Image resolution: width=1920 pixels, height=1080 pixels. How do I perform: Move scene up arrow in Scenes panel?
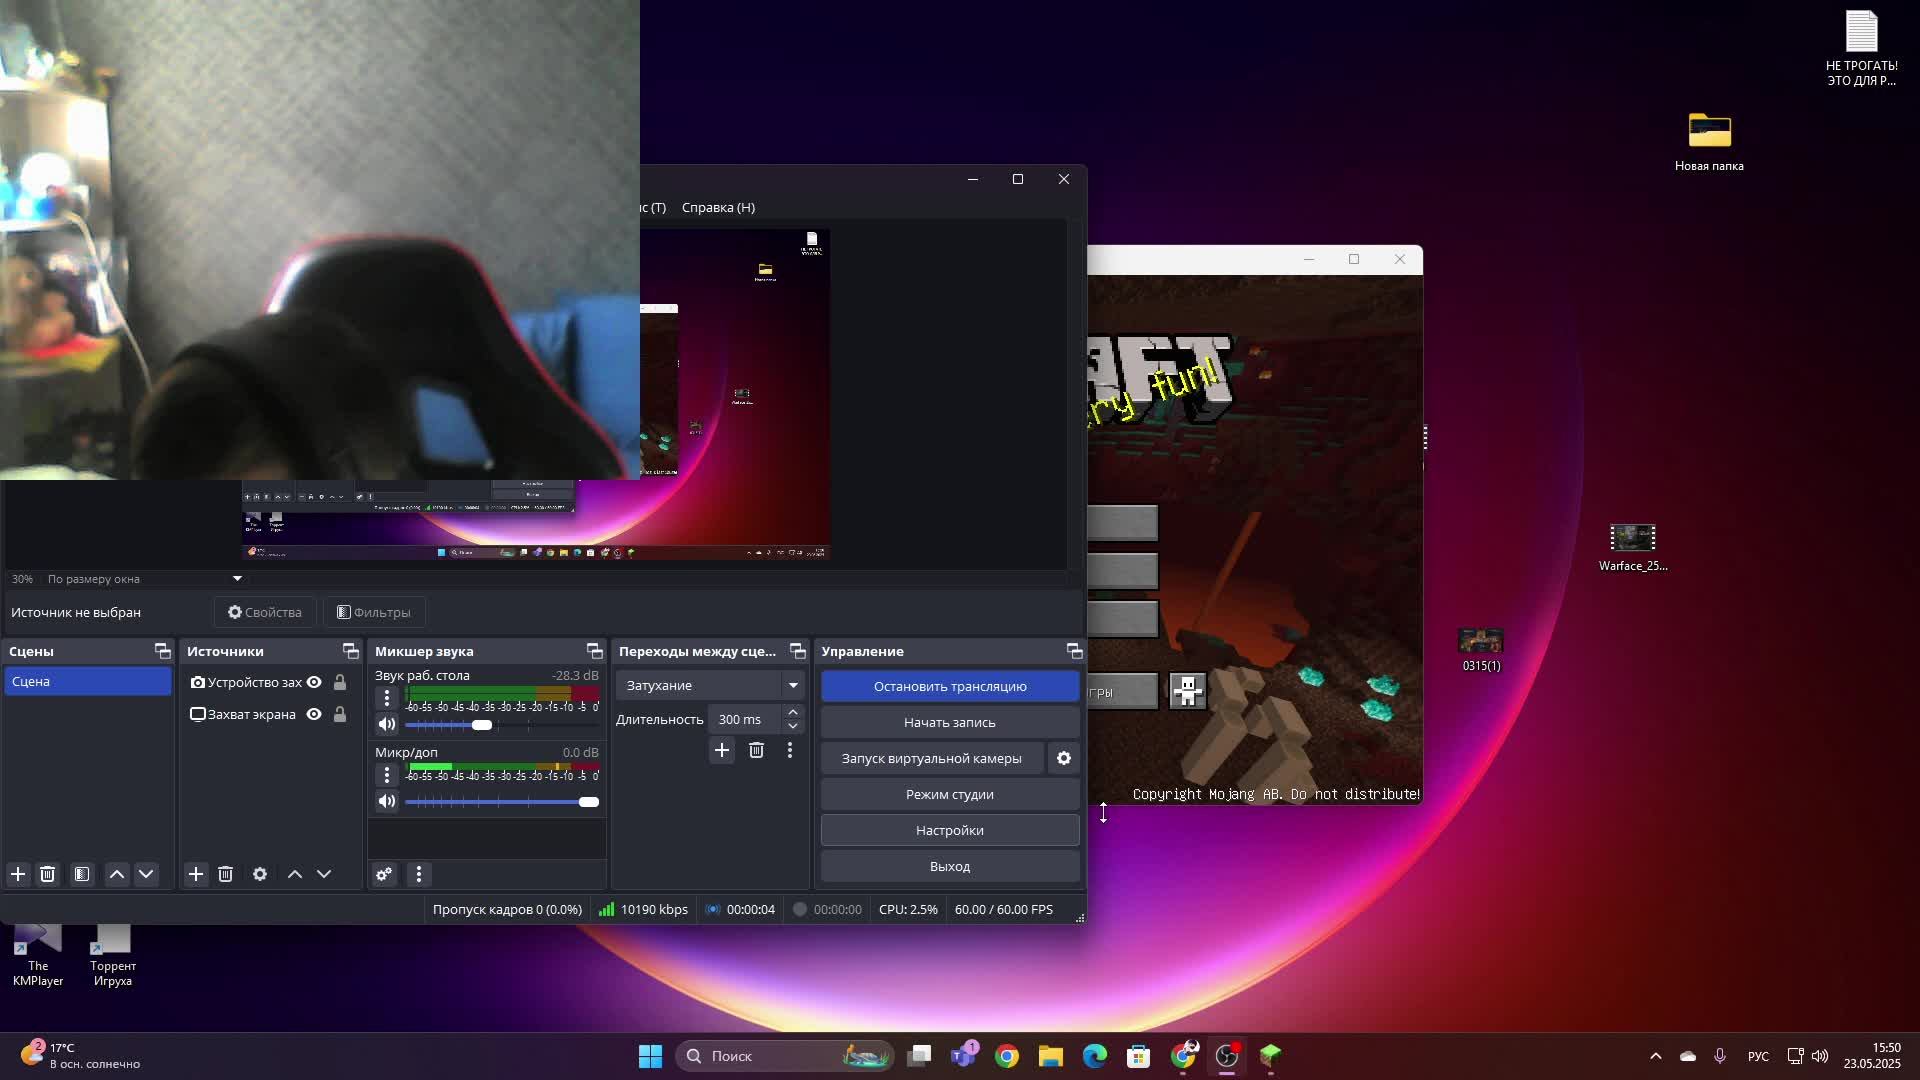[117, 874]
